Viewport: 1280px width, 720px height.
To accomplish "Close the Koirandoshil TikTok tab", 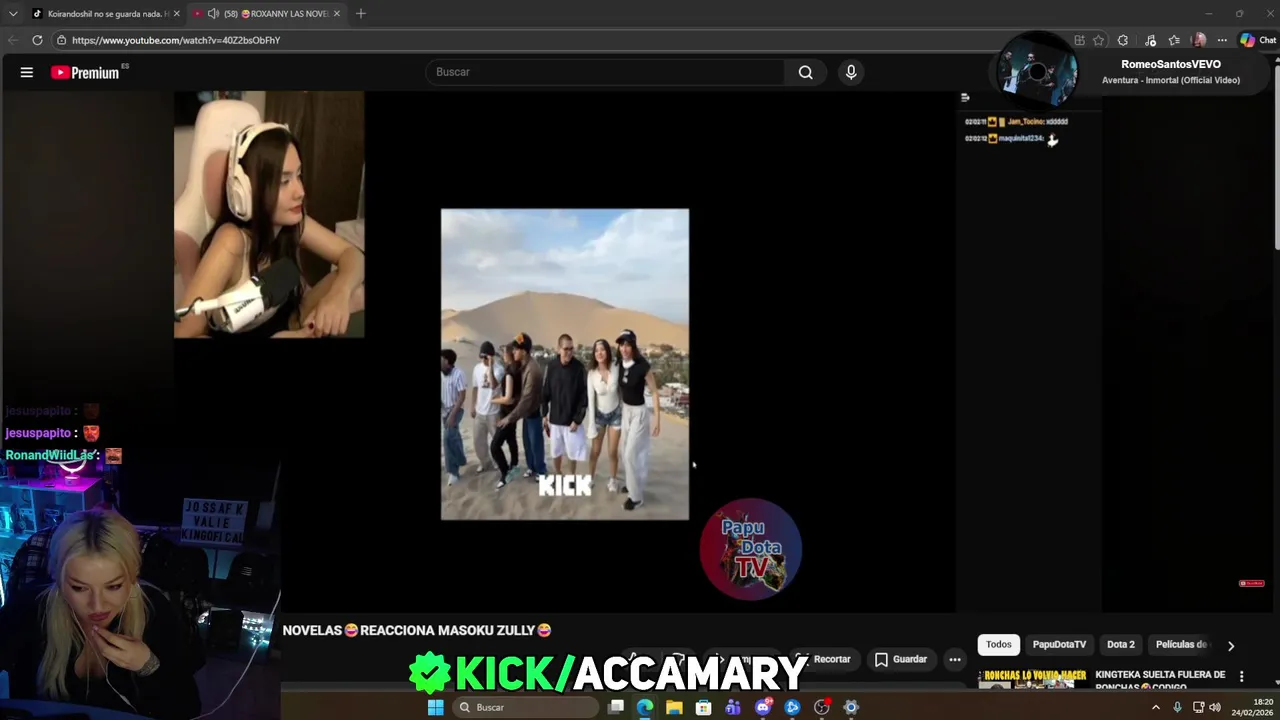I will 177,13.
